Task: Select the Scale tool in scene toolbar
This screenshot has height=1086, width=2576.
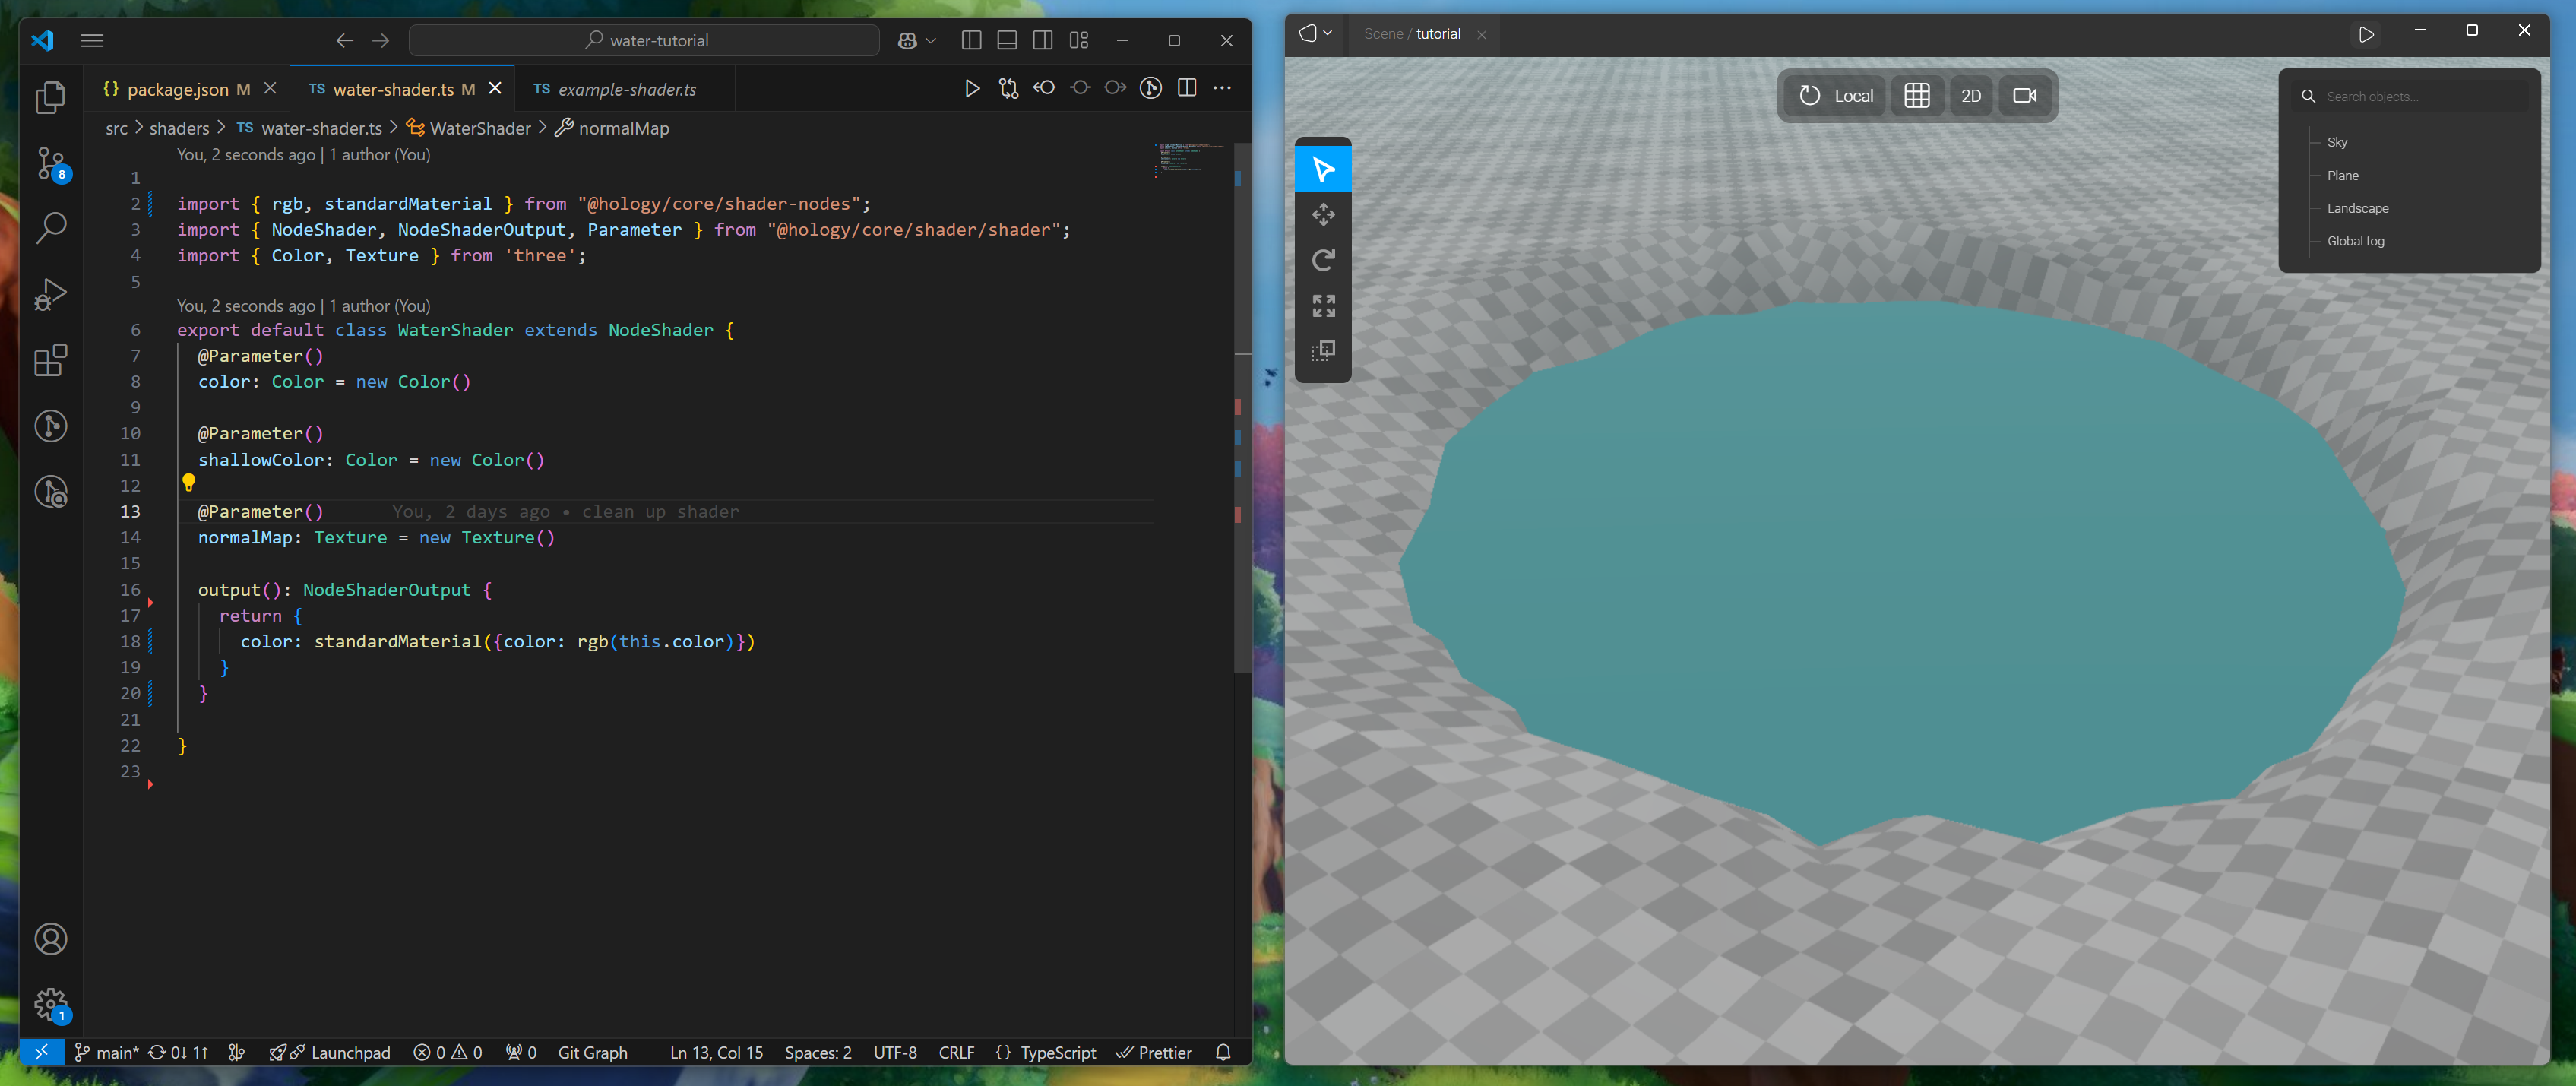Action: click(1323, 306)
